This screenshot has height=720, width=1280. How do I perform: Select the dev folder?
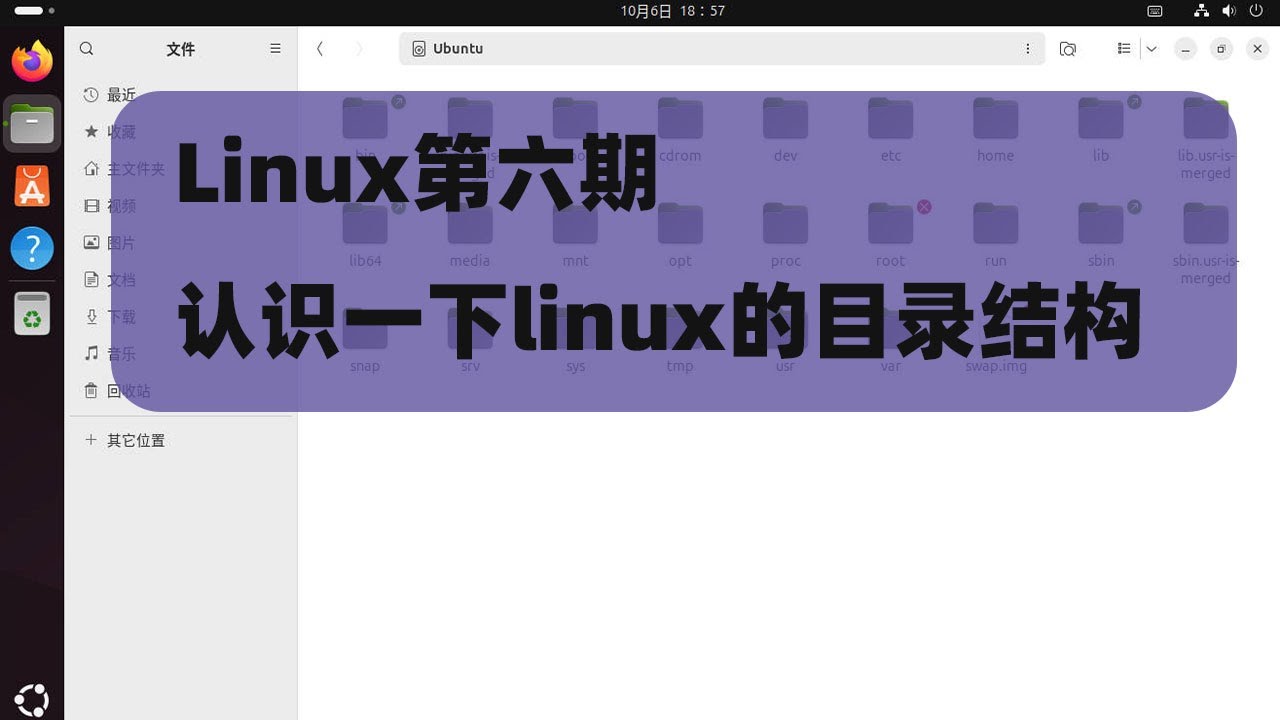785,131
